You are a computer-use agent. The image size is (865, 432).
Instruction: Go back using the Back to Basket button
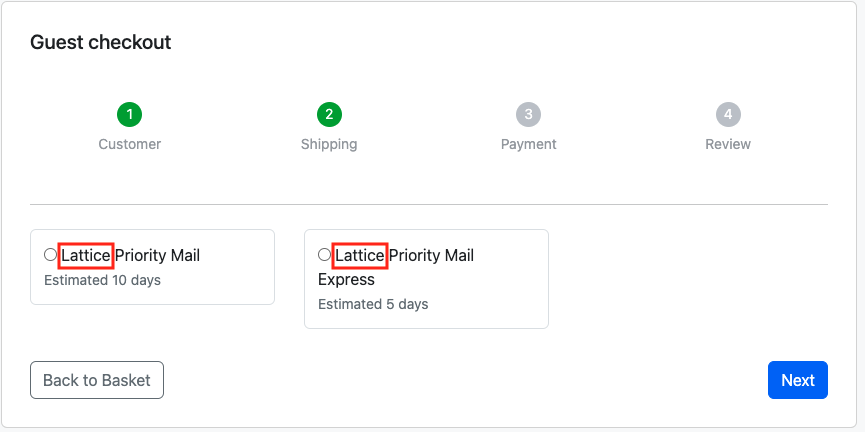coord(97,380)
